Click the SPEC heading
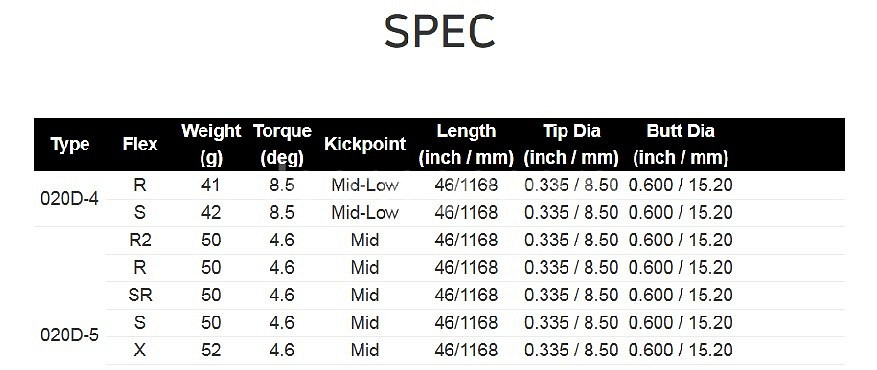Screen dimensions: 877x370 click(440, 31)
